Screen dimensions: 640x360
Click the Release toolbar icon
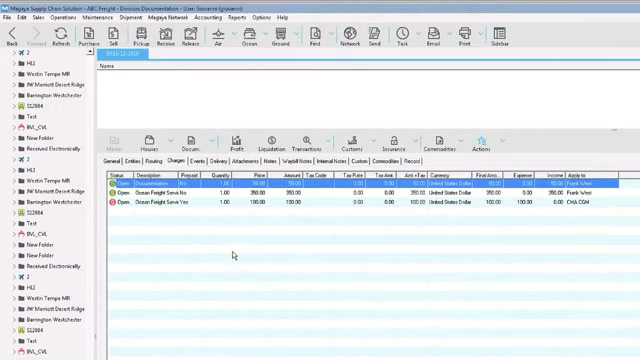[190, 36]
